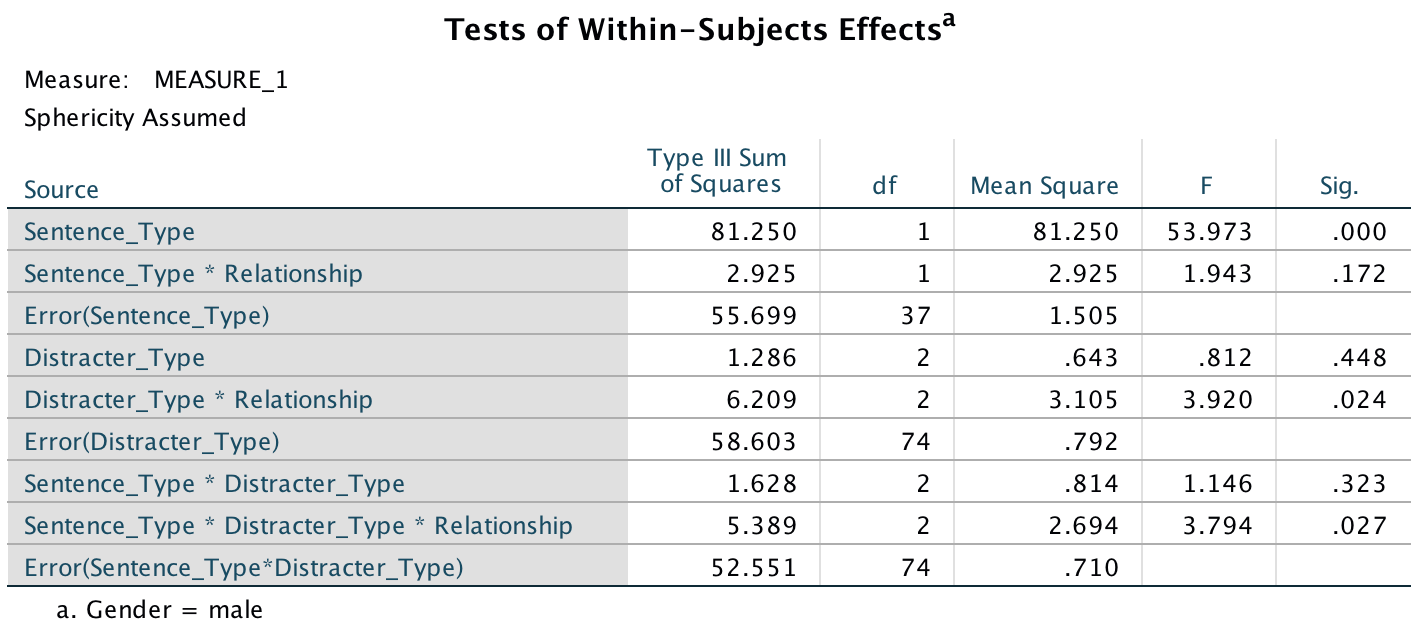
Task: Click the "Sentence_Type * Relationship" row label
Action: (193, 274)
